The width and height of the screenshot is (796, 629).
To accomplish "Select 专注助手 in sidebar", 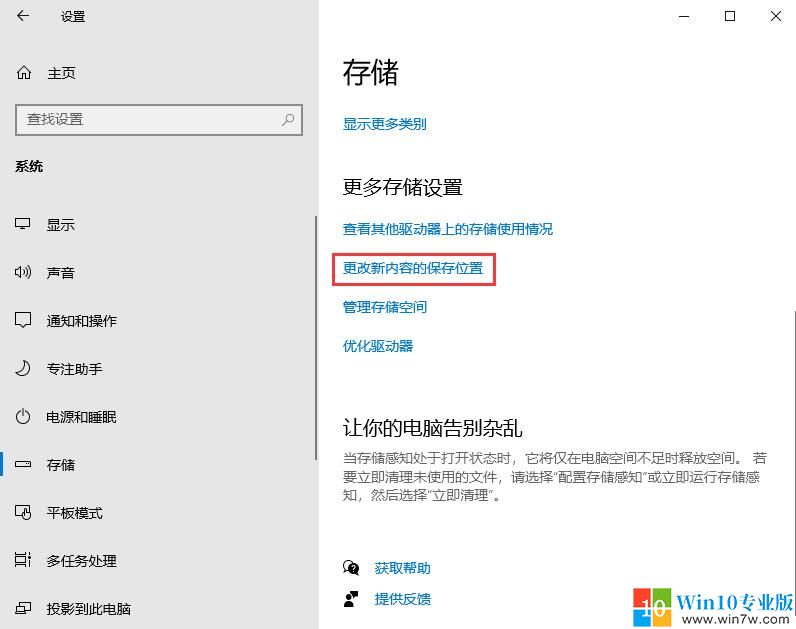I will click(74, 369).
